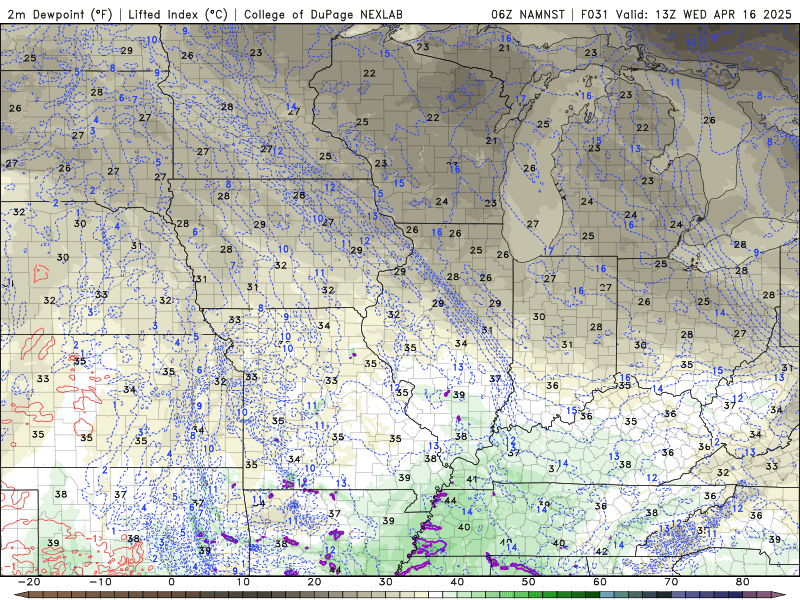Click the white segment of the color bar
This screenshot has width=800, height=600.
click(x=435, y=595)
